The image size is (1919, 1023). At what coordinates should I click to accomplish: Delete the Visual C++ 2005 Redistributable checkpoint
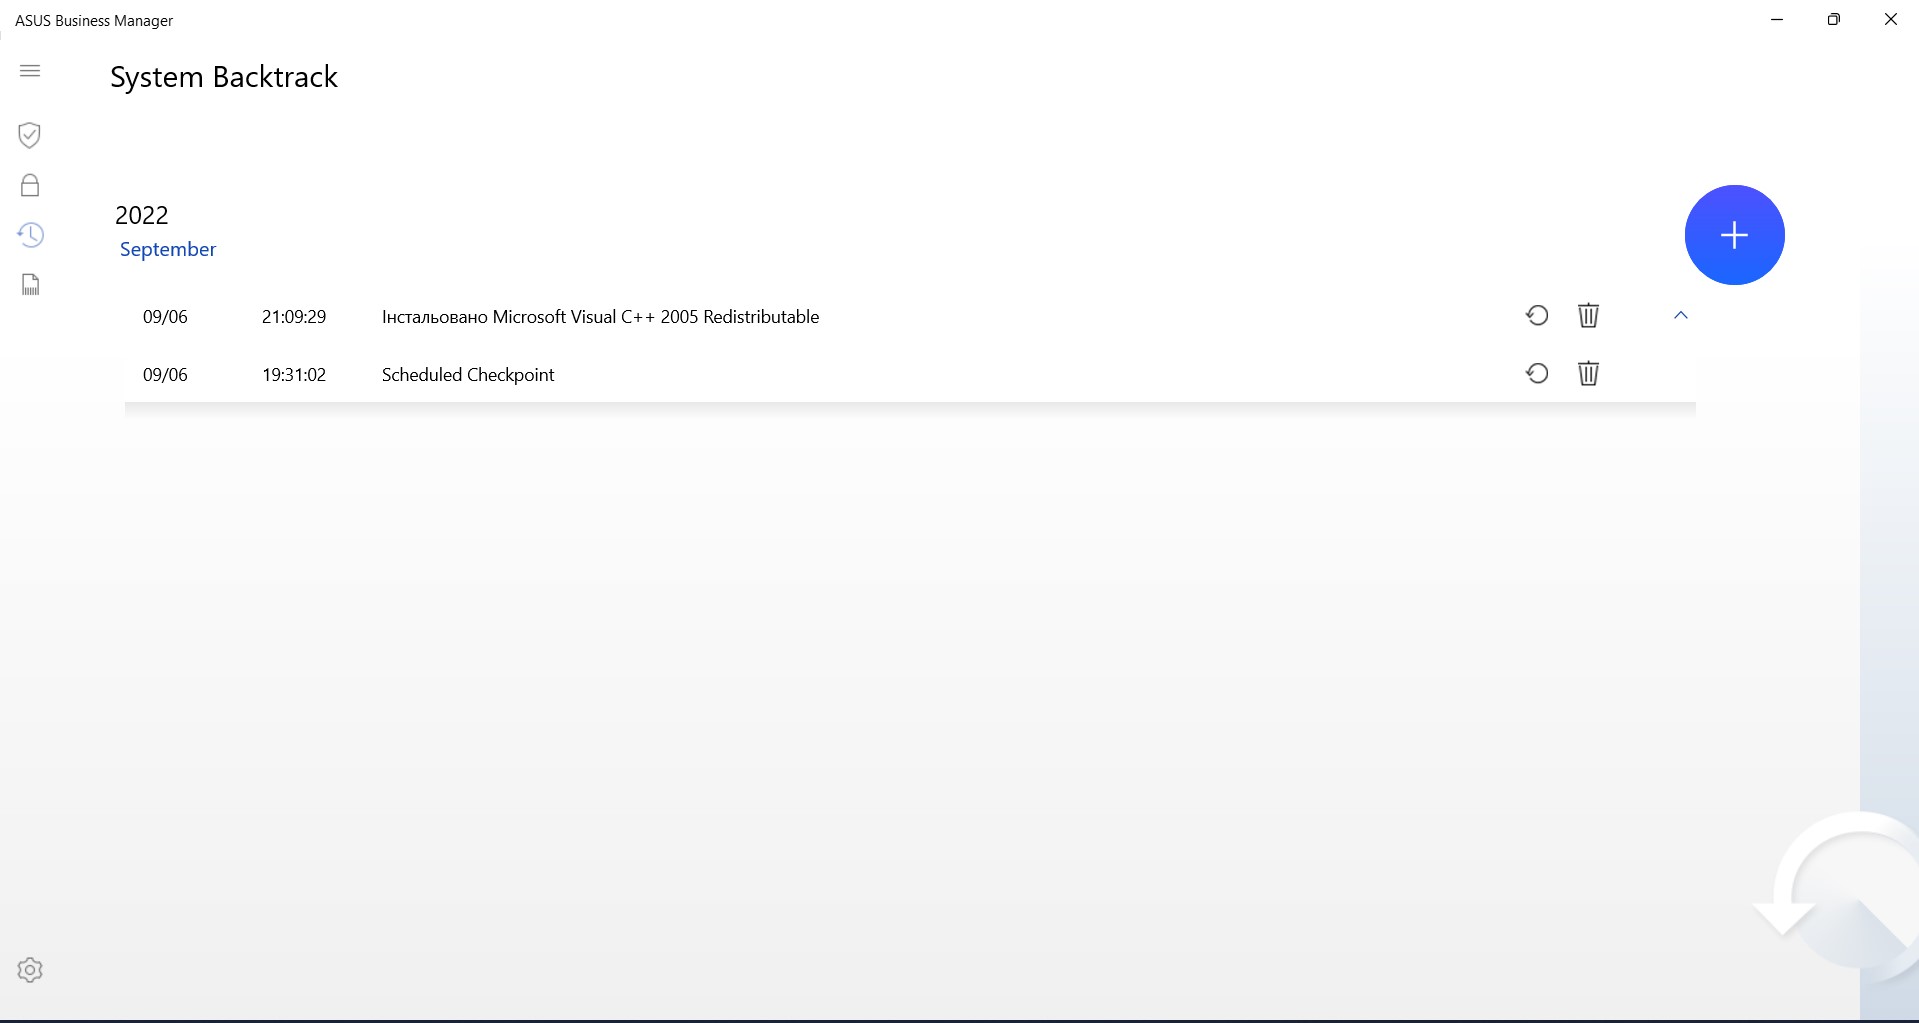(x=1588, y=316)
